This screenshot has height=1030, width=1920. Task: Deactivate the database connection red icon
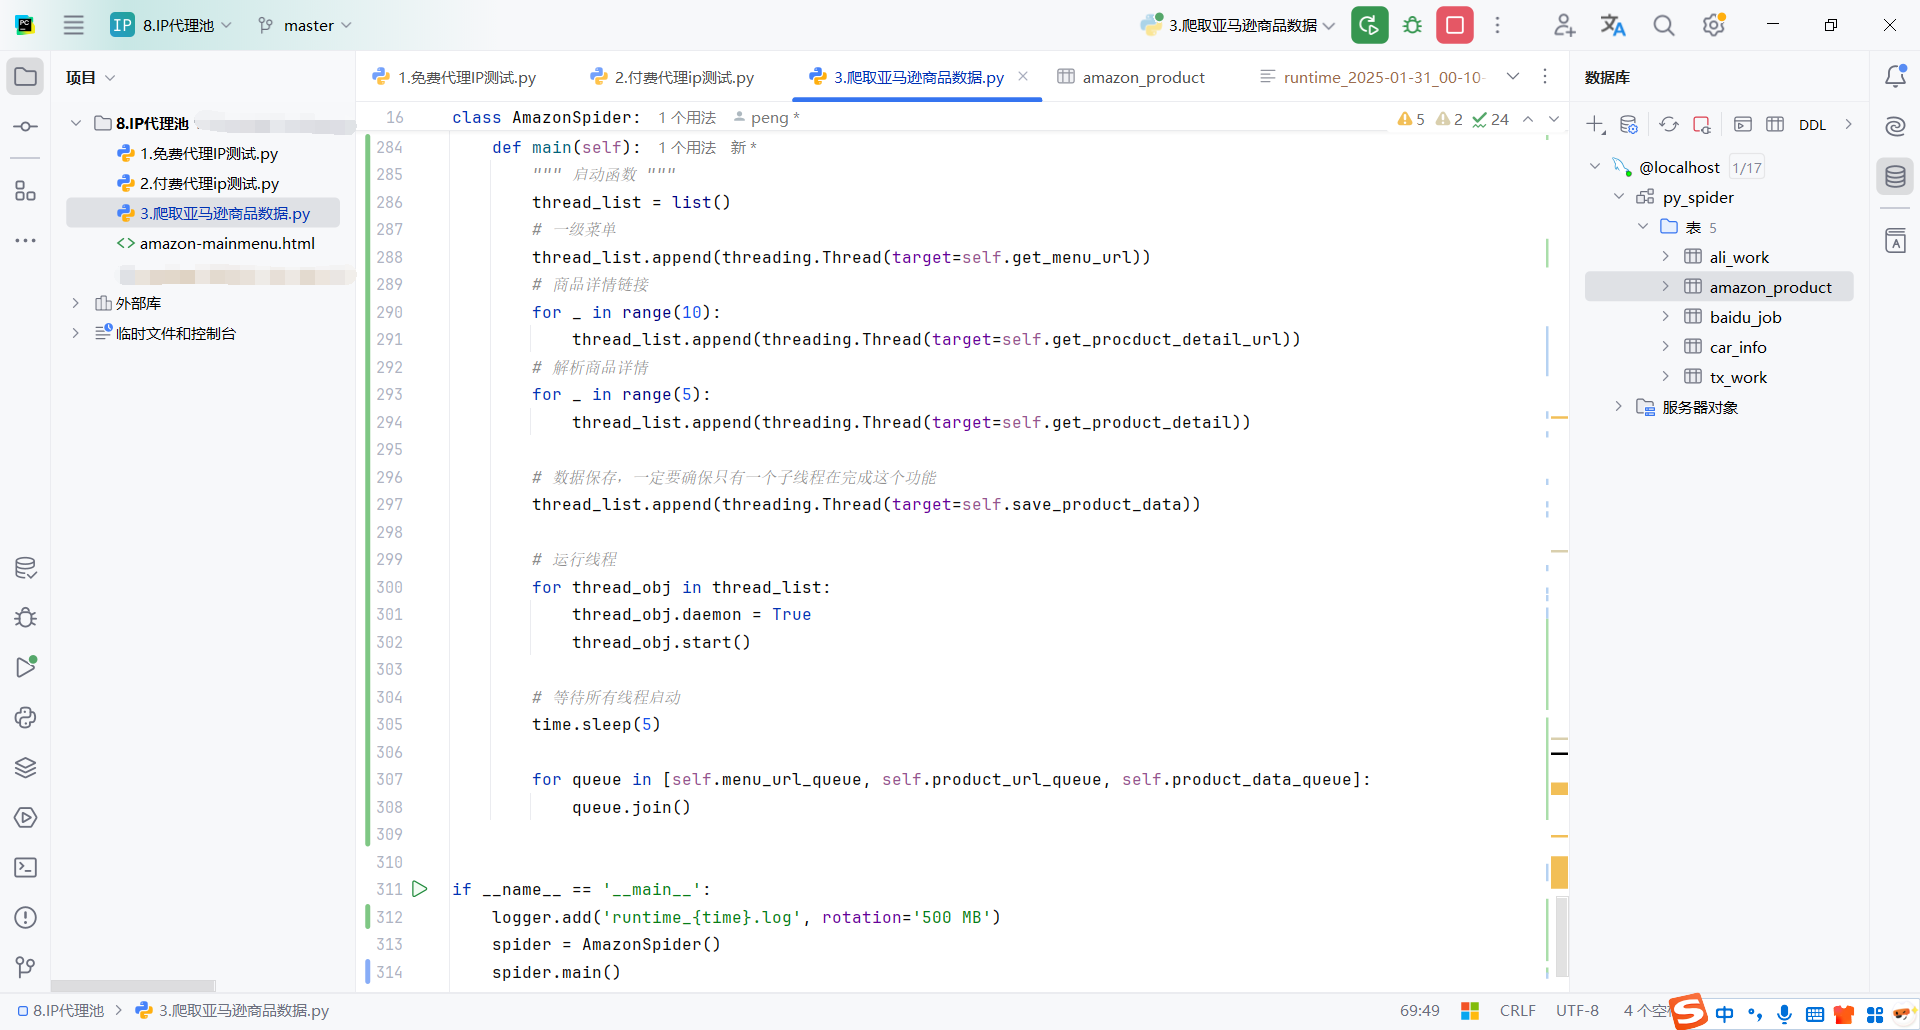1702,125
